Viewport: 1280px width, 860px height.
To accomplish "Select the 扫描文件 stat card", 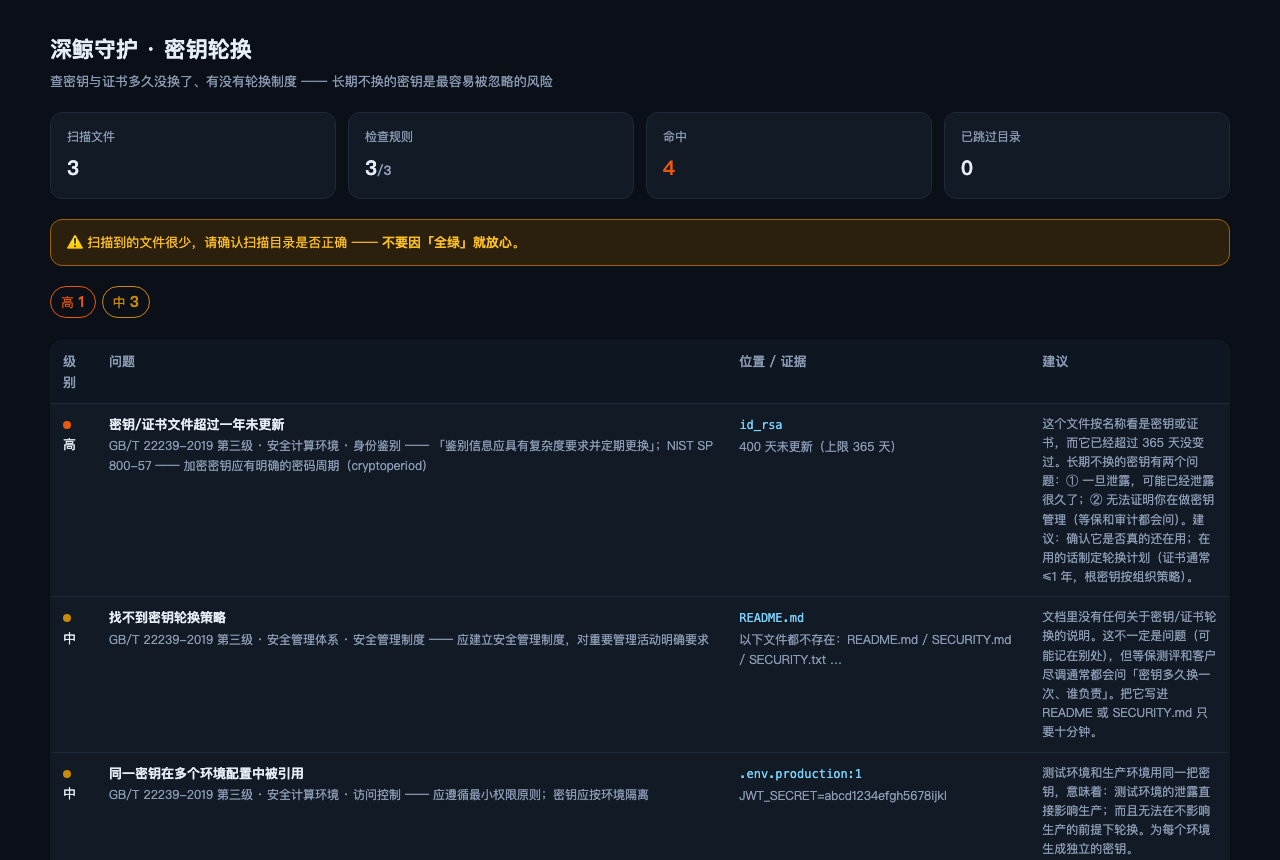I will [x=193, y=155].
